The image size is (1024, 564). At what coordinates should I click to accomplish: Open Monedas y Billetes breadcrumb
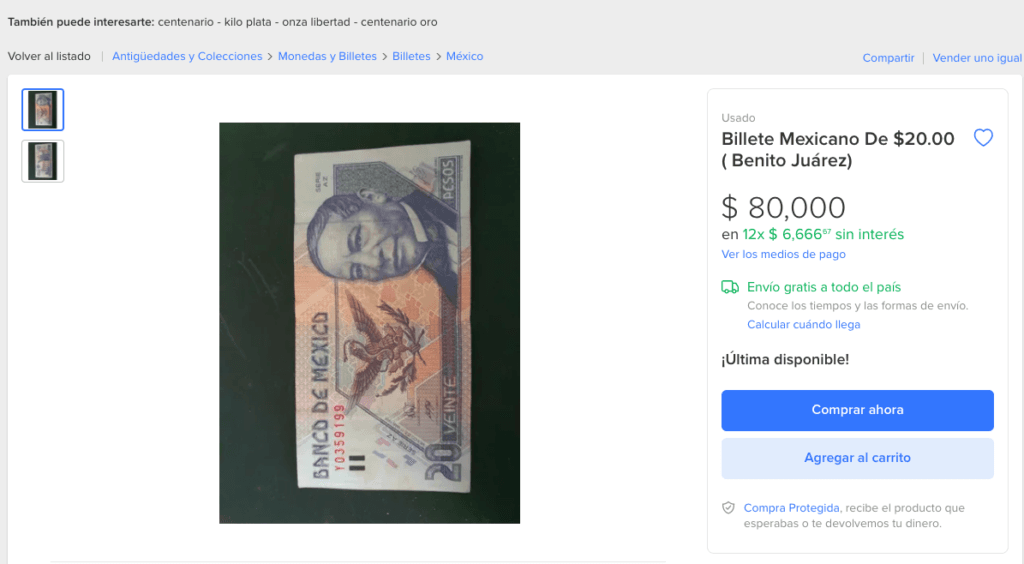point(327,56)
